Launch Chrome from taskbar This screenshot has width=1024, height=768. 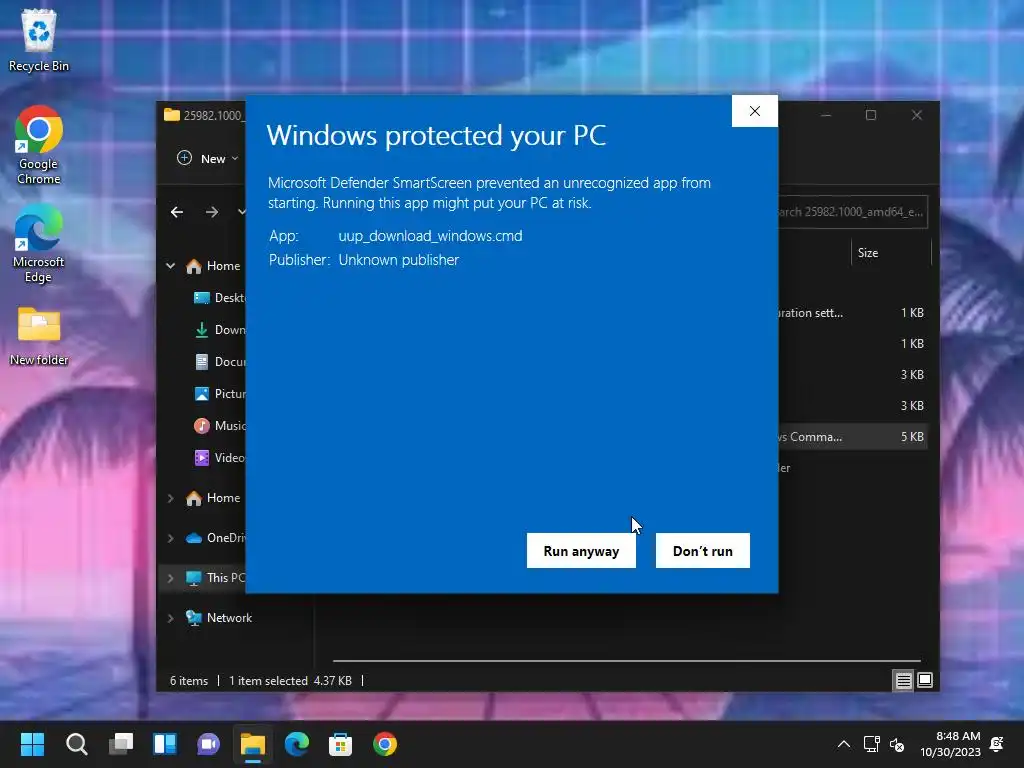(385, 744)
